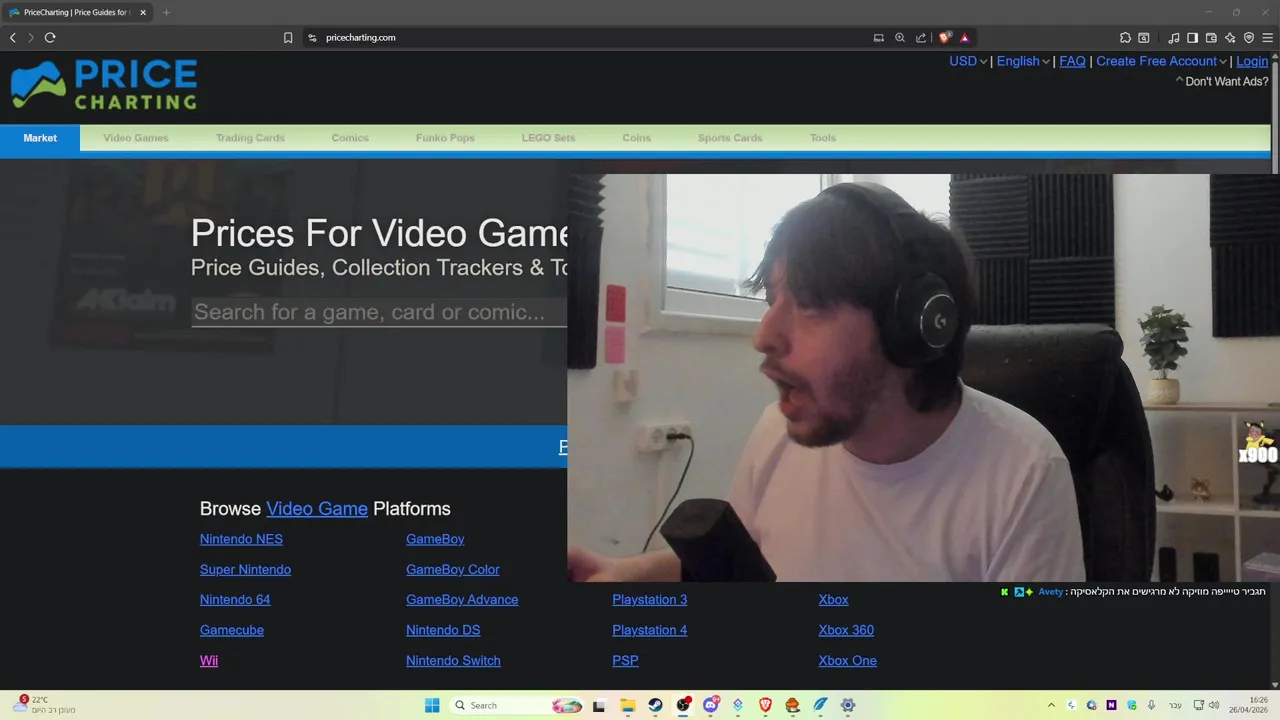Open the FAQ link
Viewport: 1280px width, 720px height.
[x=1072, y=61]
